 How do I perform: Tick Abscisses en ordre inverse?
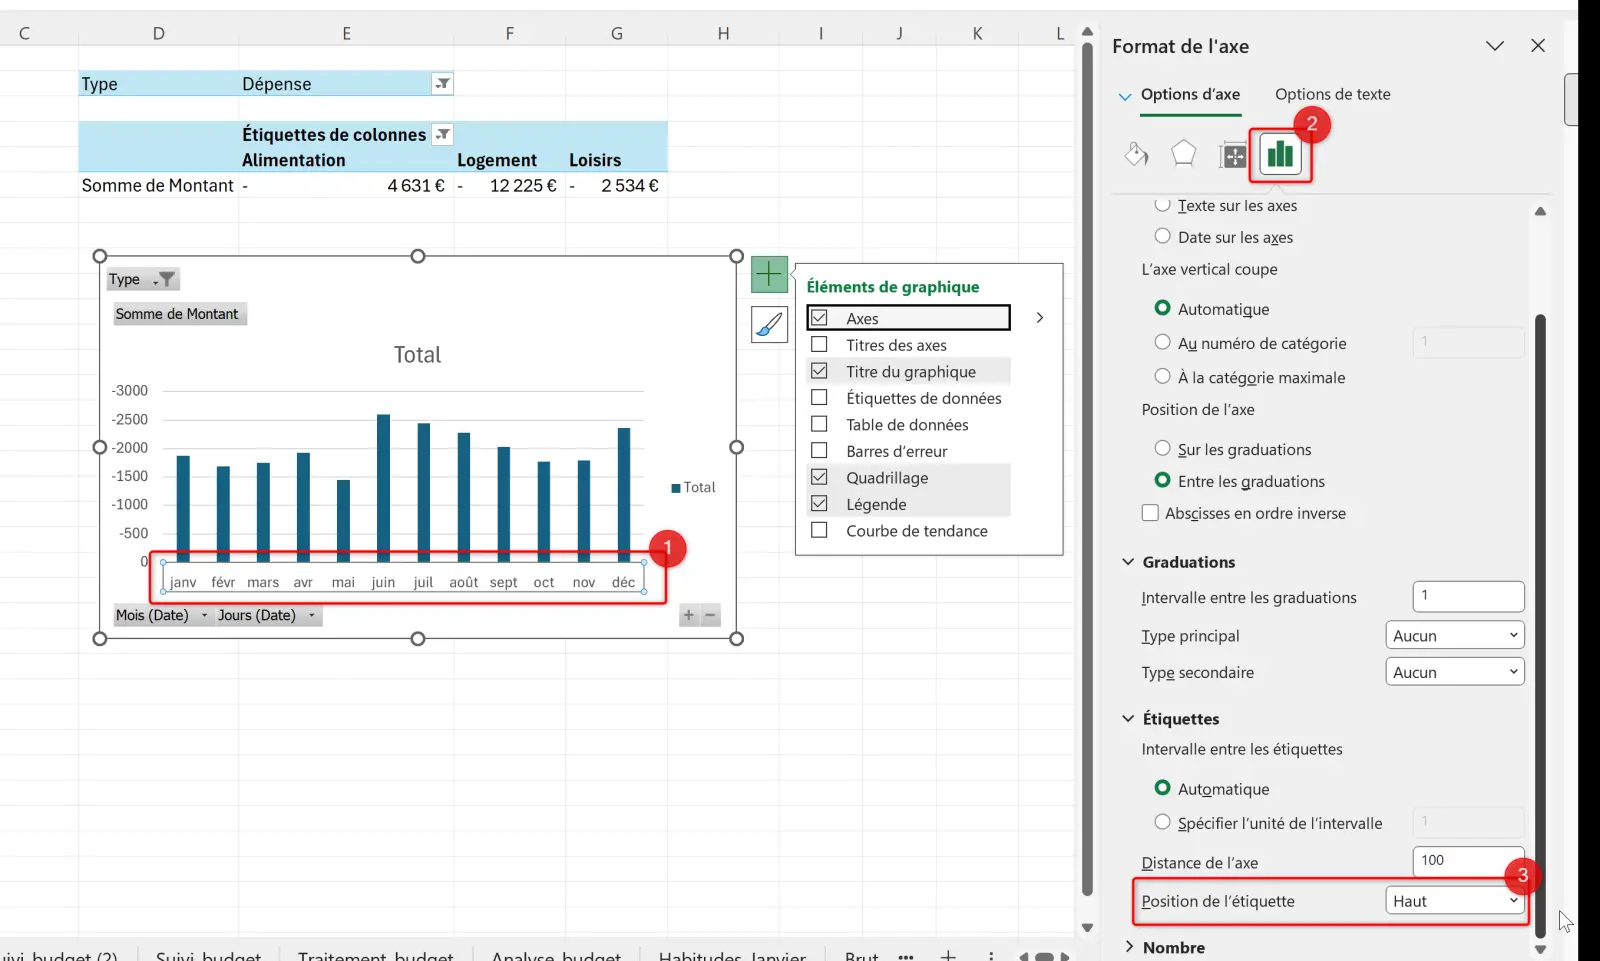[1150, 513]
